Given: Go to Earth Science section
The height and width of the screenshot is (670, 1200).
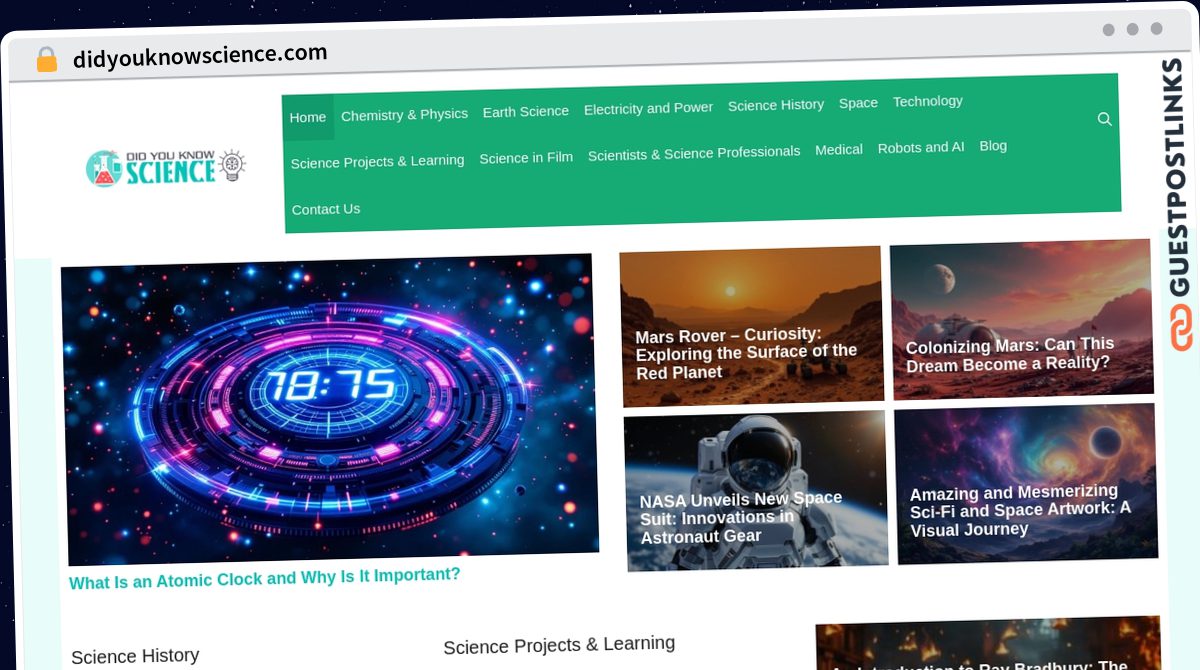Looking at the screenshot, I should 526,111.
